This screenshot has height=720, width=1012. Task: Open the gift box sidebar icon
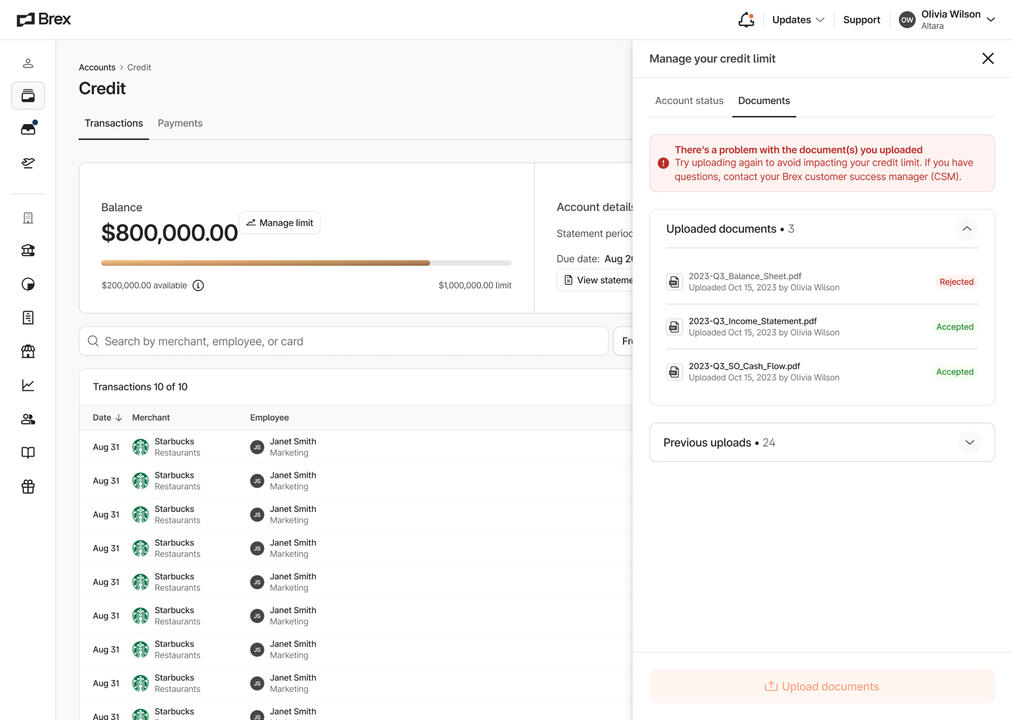coord(28,486)
